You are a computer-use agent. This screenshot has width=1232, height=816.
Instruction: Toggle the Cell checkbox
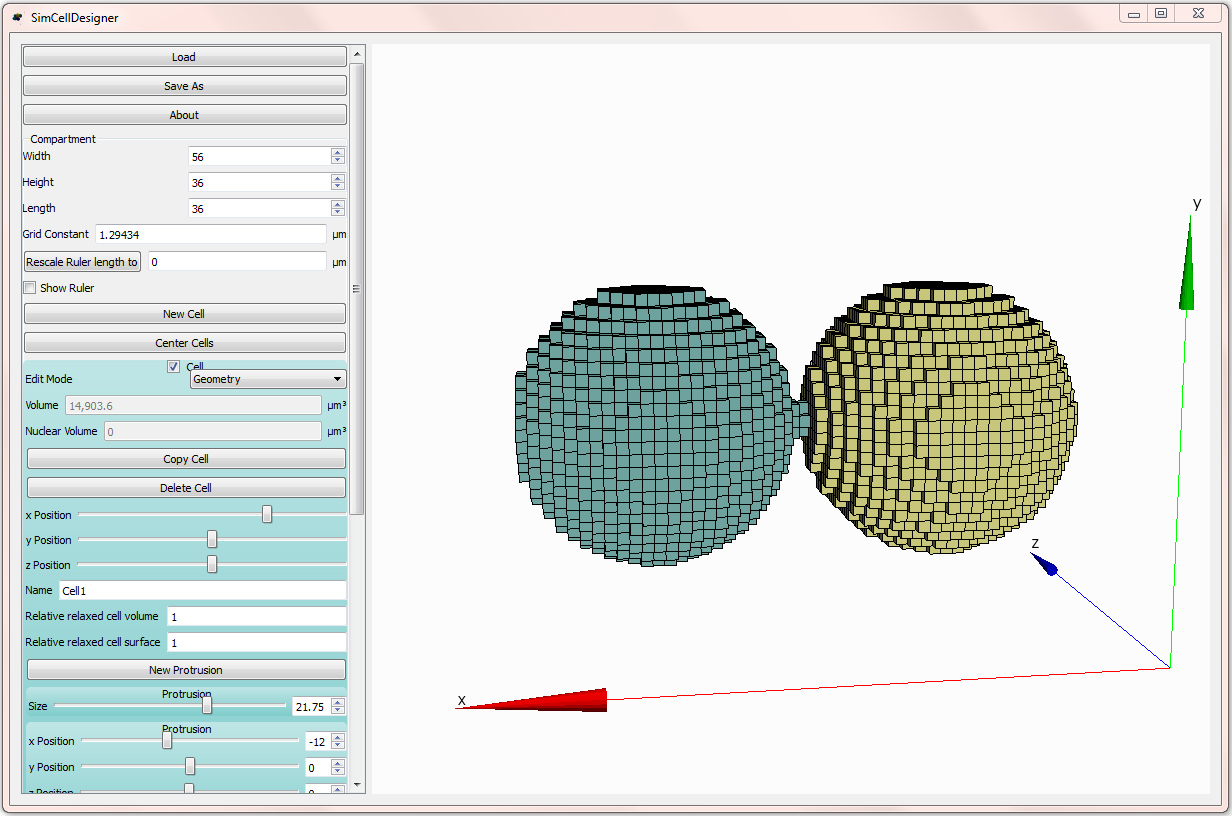coord(174,367)
